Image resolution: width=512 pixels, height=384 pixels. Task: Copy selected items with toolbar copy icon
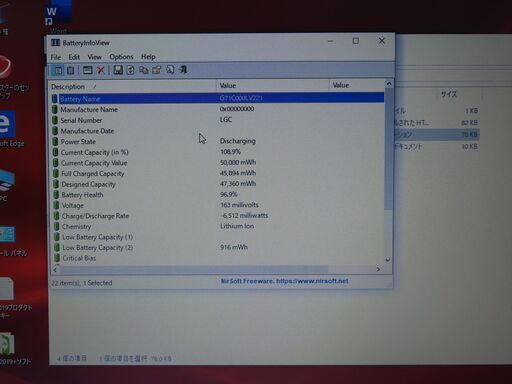pyautogui.click(x=144, y=70)
